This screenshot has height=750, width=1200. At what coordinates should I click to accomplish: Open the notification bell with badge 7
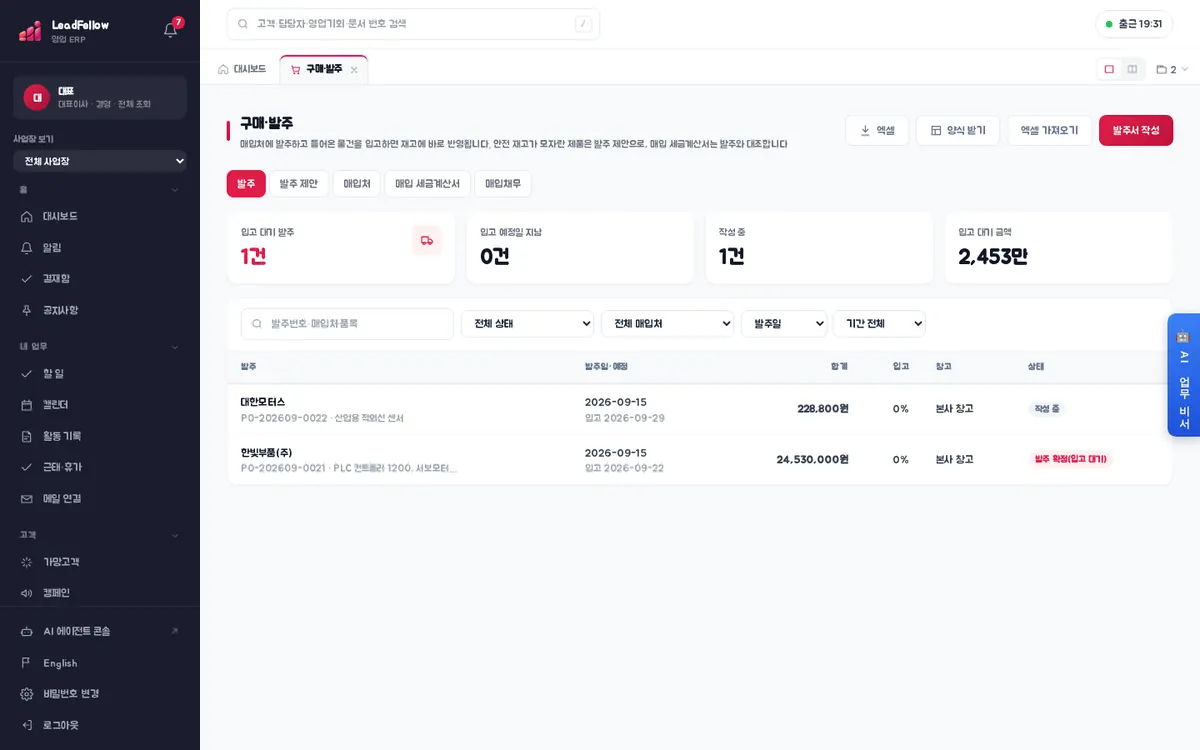point(171,29)
